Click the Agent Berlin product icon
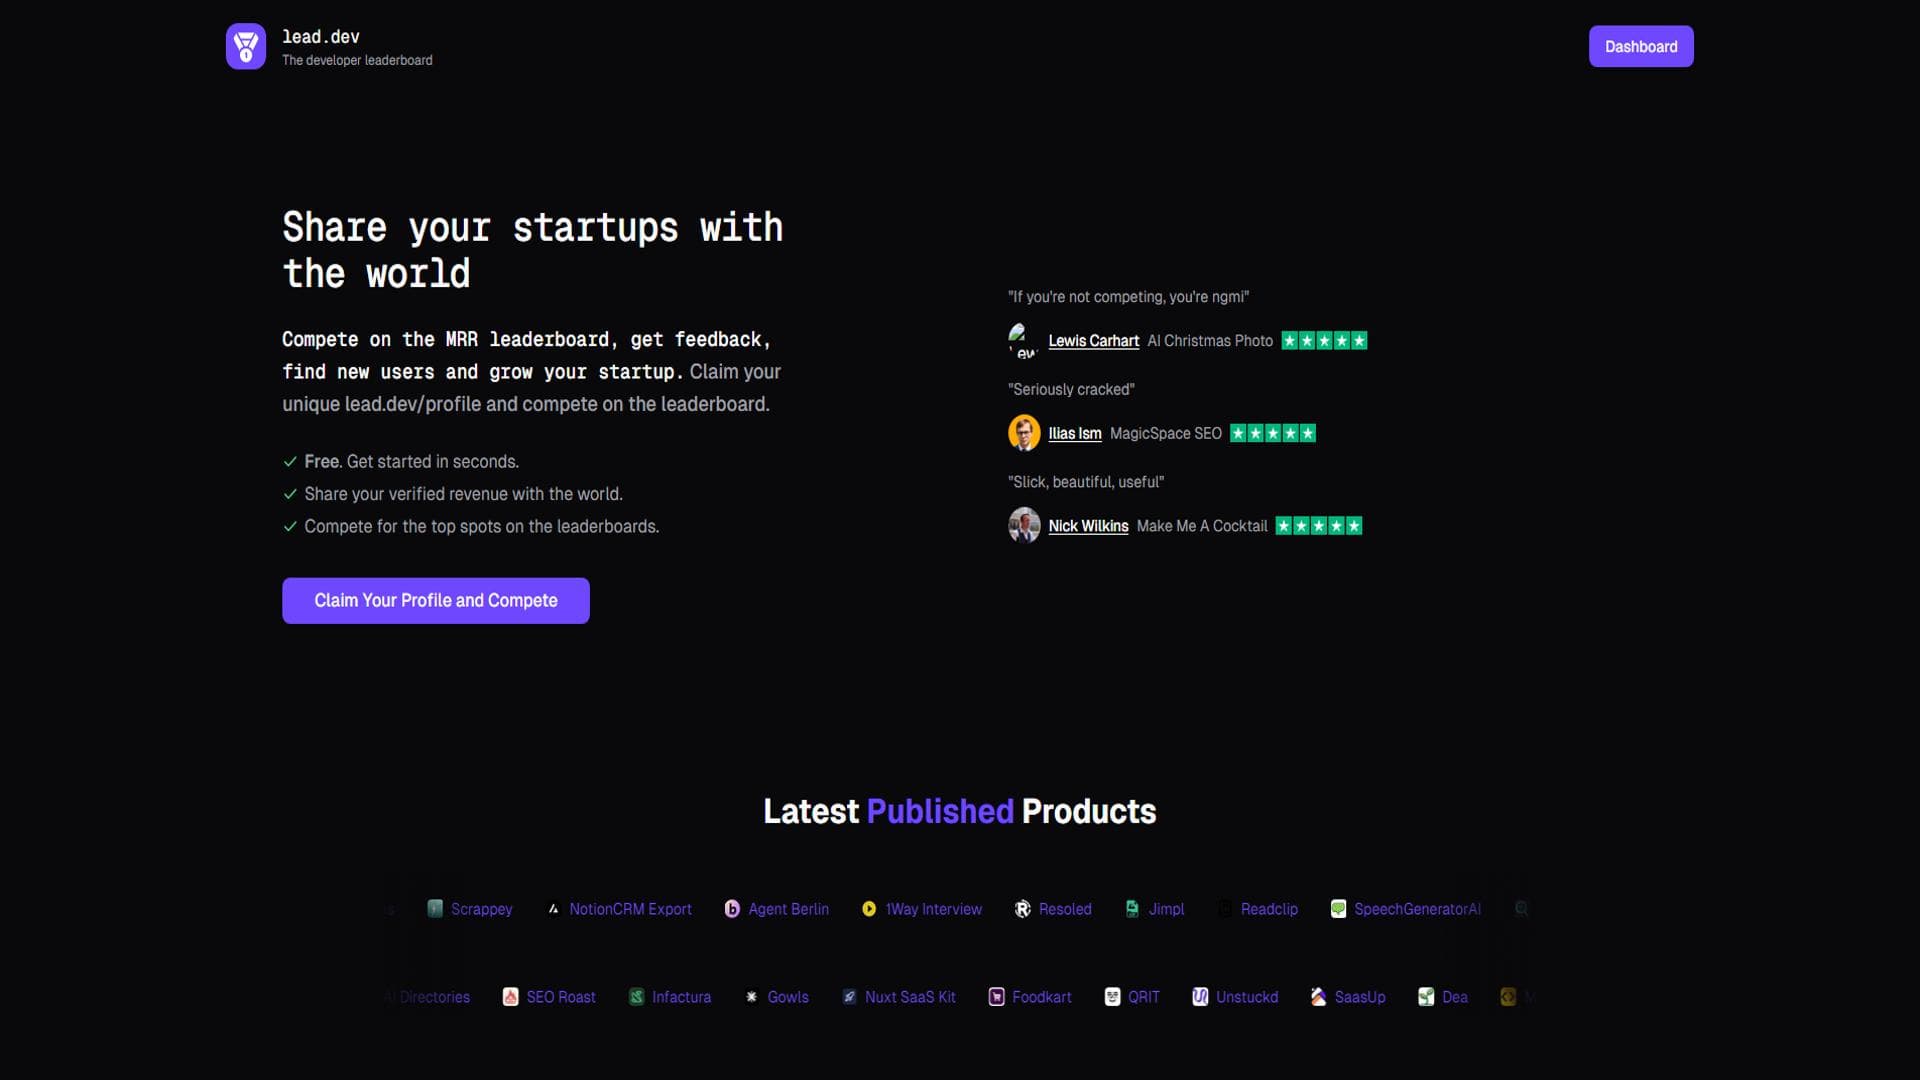 click(x=732, y=909)
